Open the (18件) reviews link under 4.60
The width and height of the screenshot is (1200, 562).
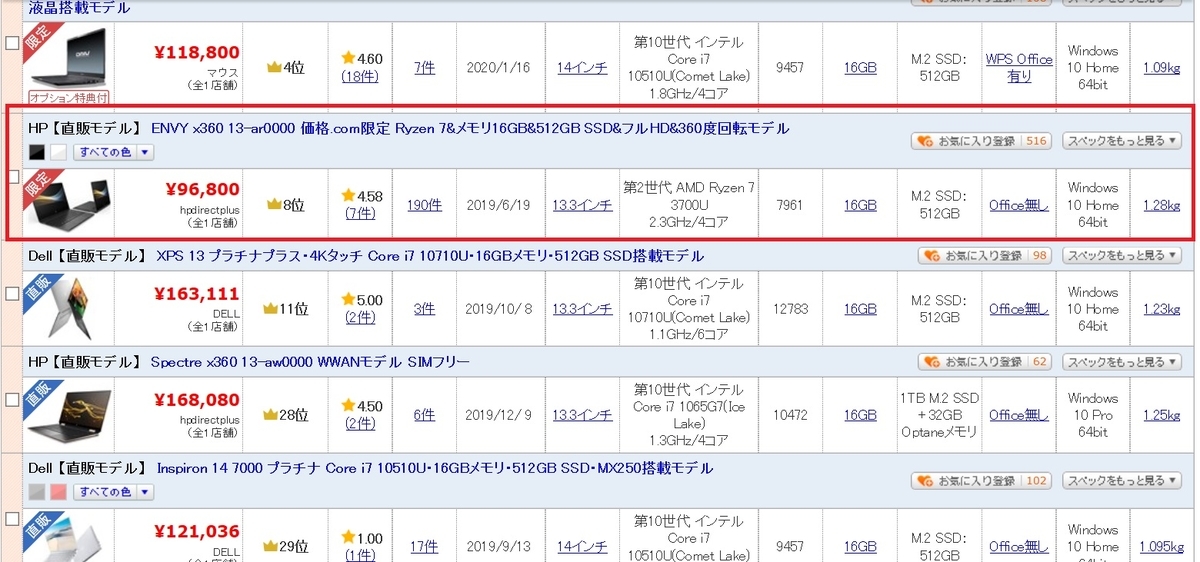pyautogui.click(x=360, y=76)
